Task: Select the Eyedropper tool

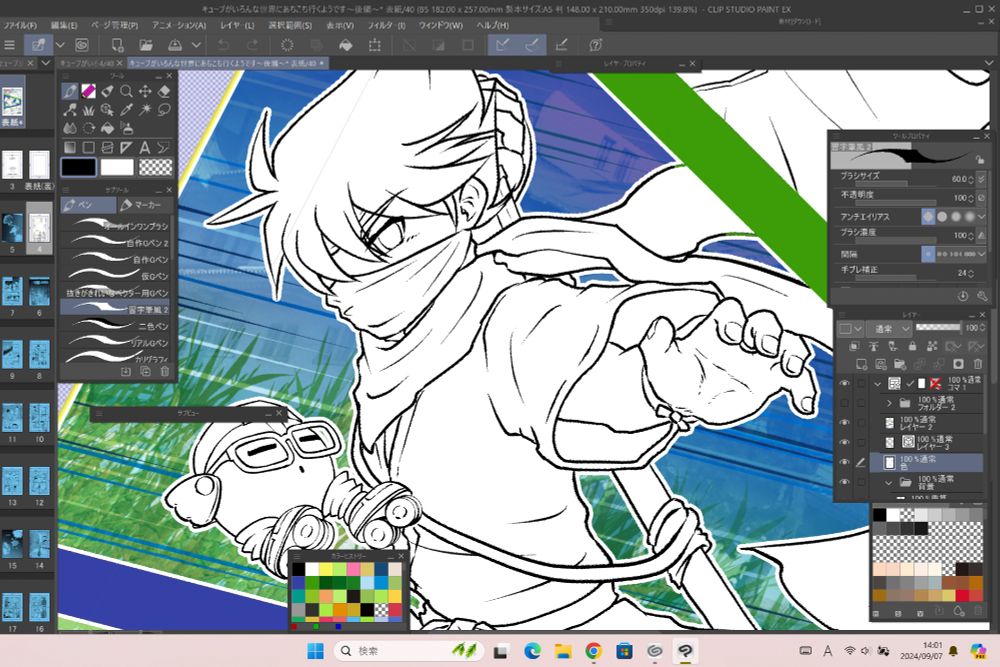Action: point(126,110)
